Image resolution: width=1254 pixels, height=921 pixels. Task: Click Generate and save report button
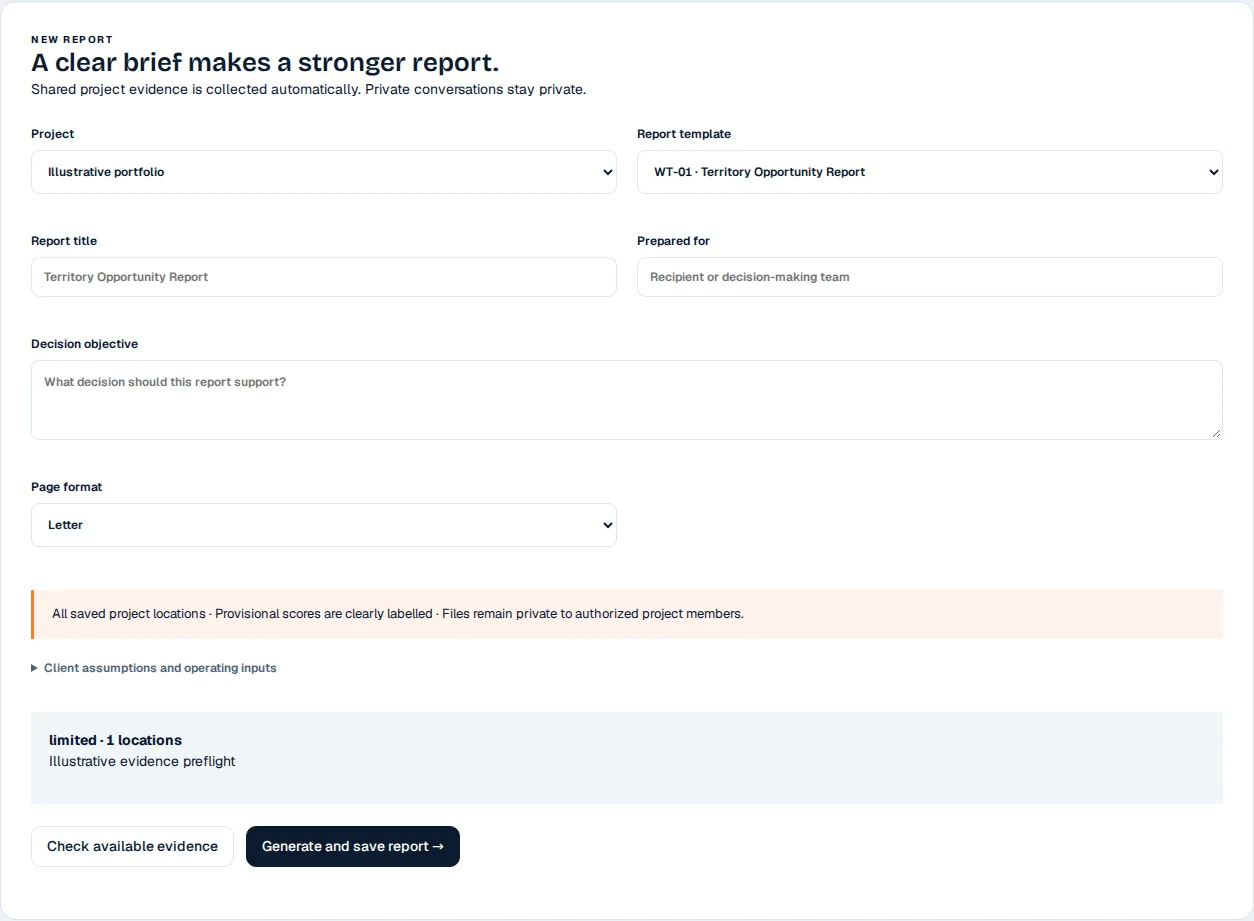tap(352, 846)
